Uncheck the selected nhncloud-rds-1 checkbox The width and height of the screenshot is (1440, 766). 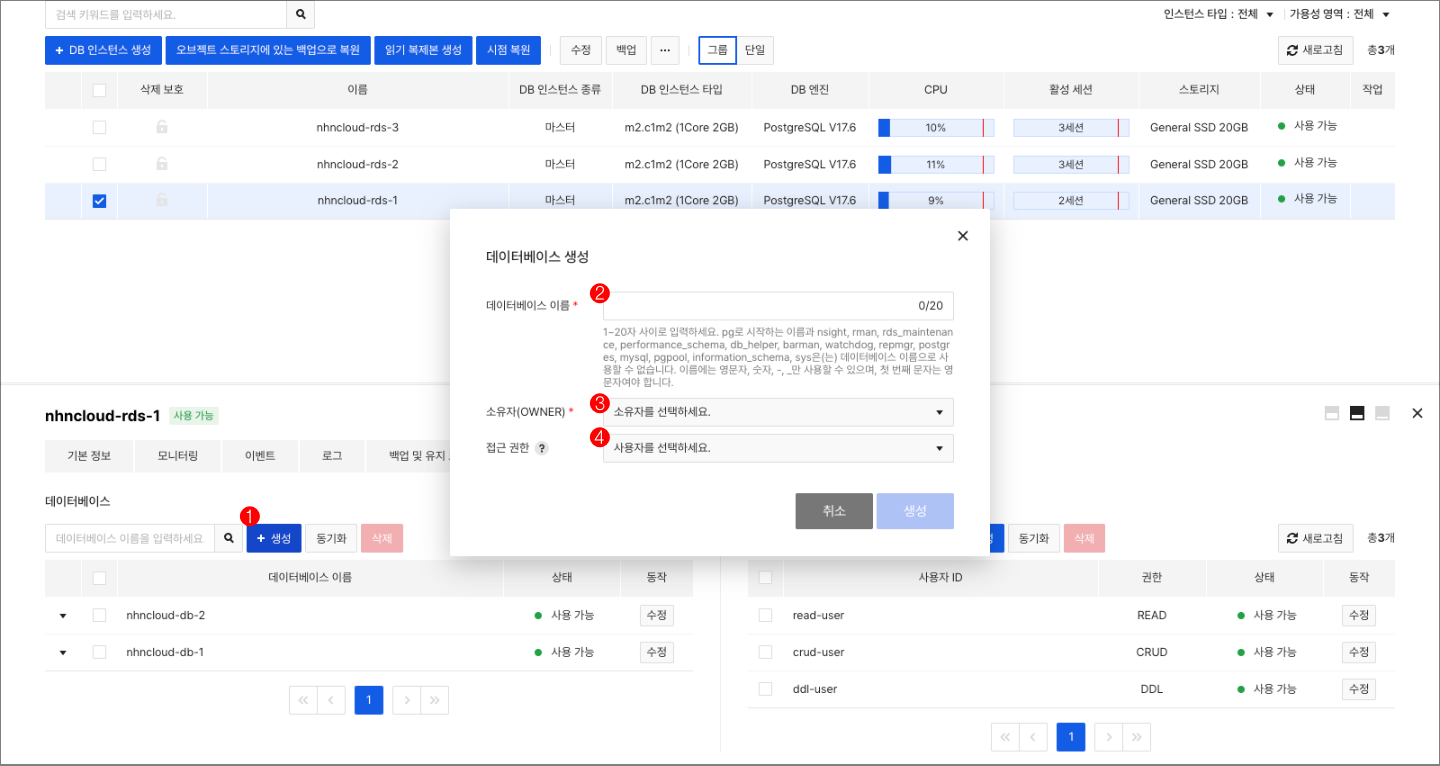(x=98, y=200)
